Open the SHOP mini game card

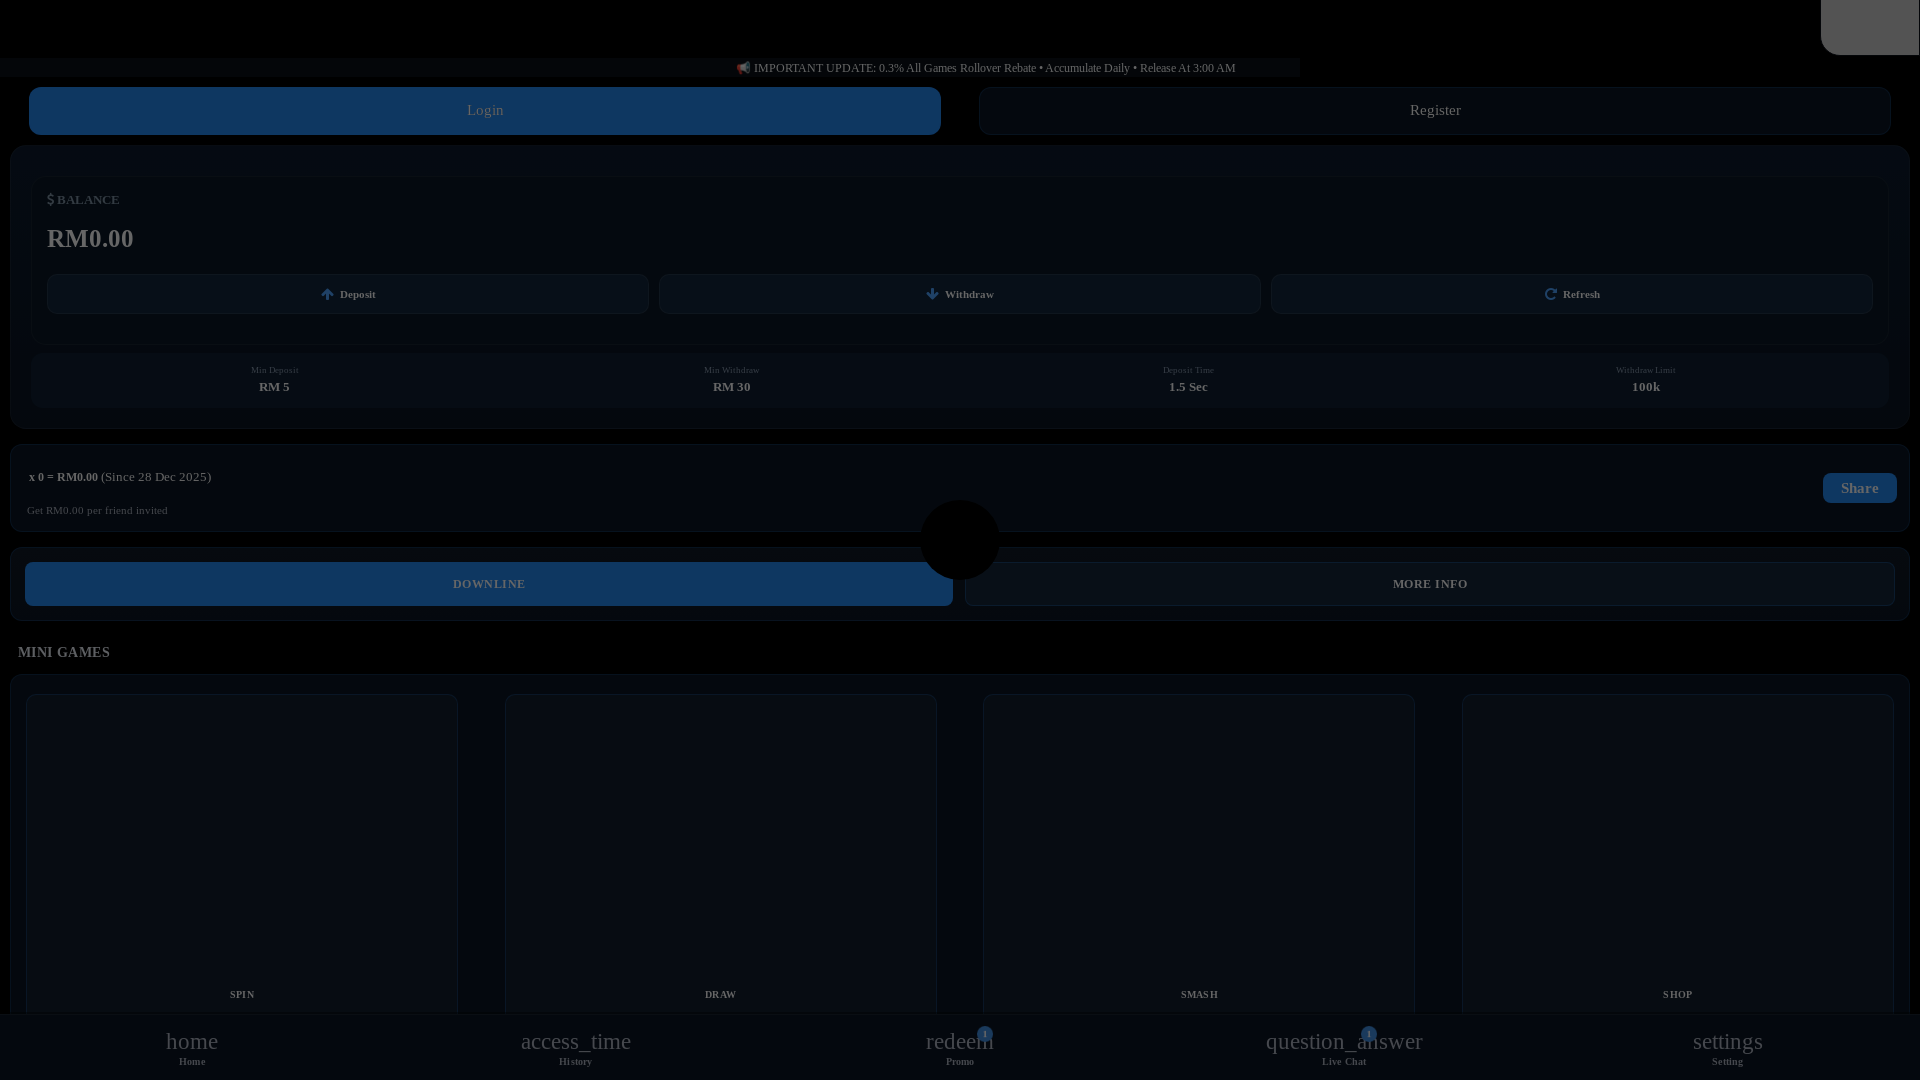(x=1678, y=855)
